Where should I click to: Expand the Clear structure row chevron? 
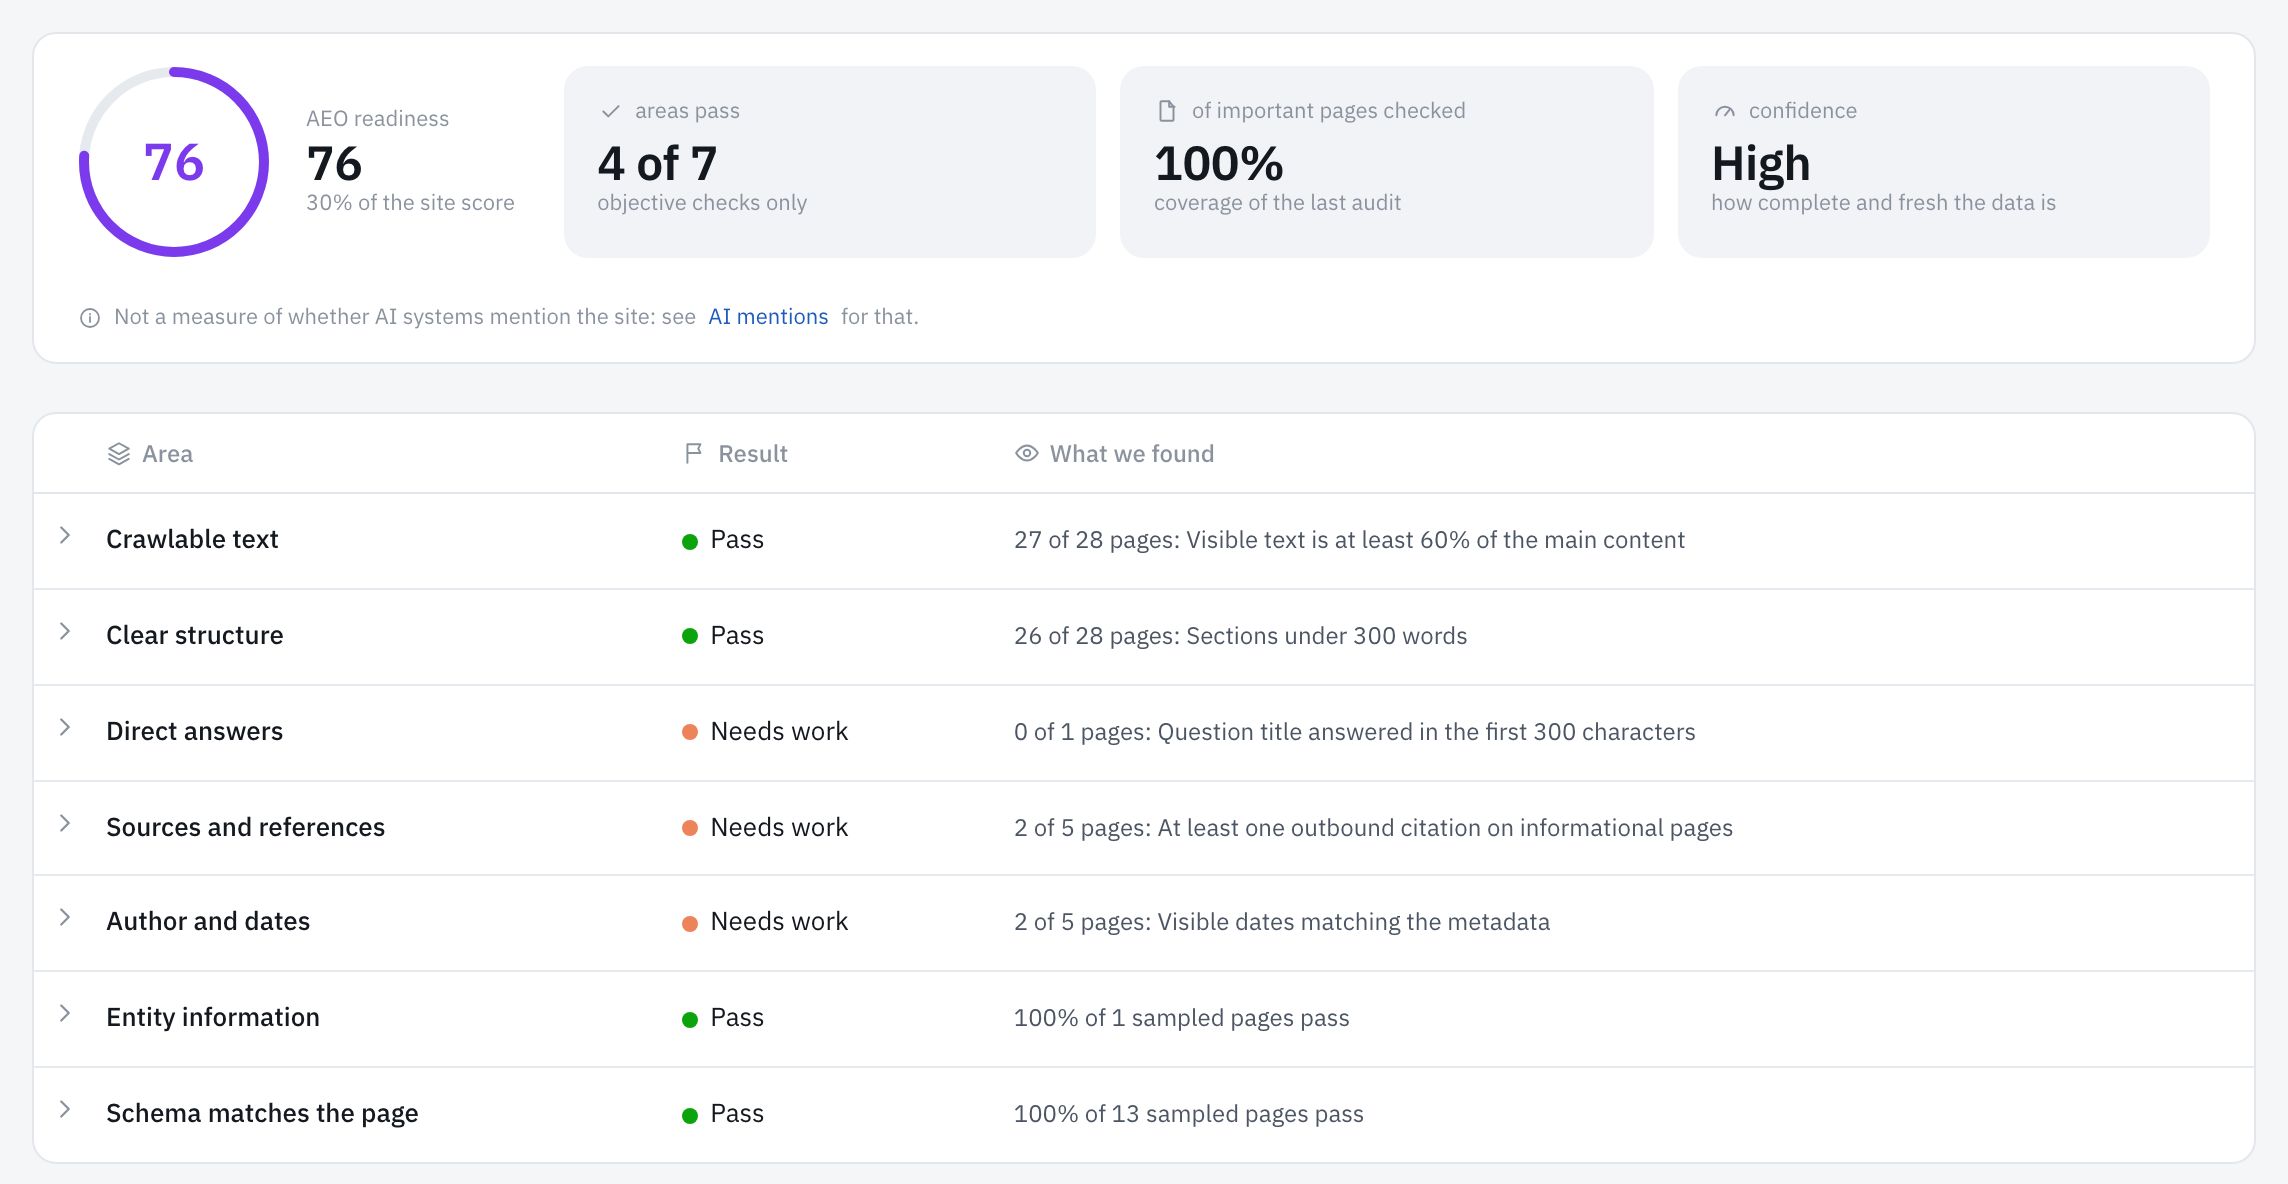click(x=65, y=632)
